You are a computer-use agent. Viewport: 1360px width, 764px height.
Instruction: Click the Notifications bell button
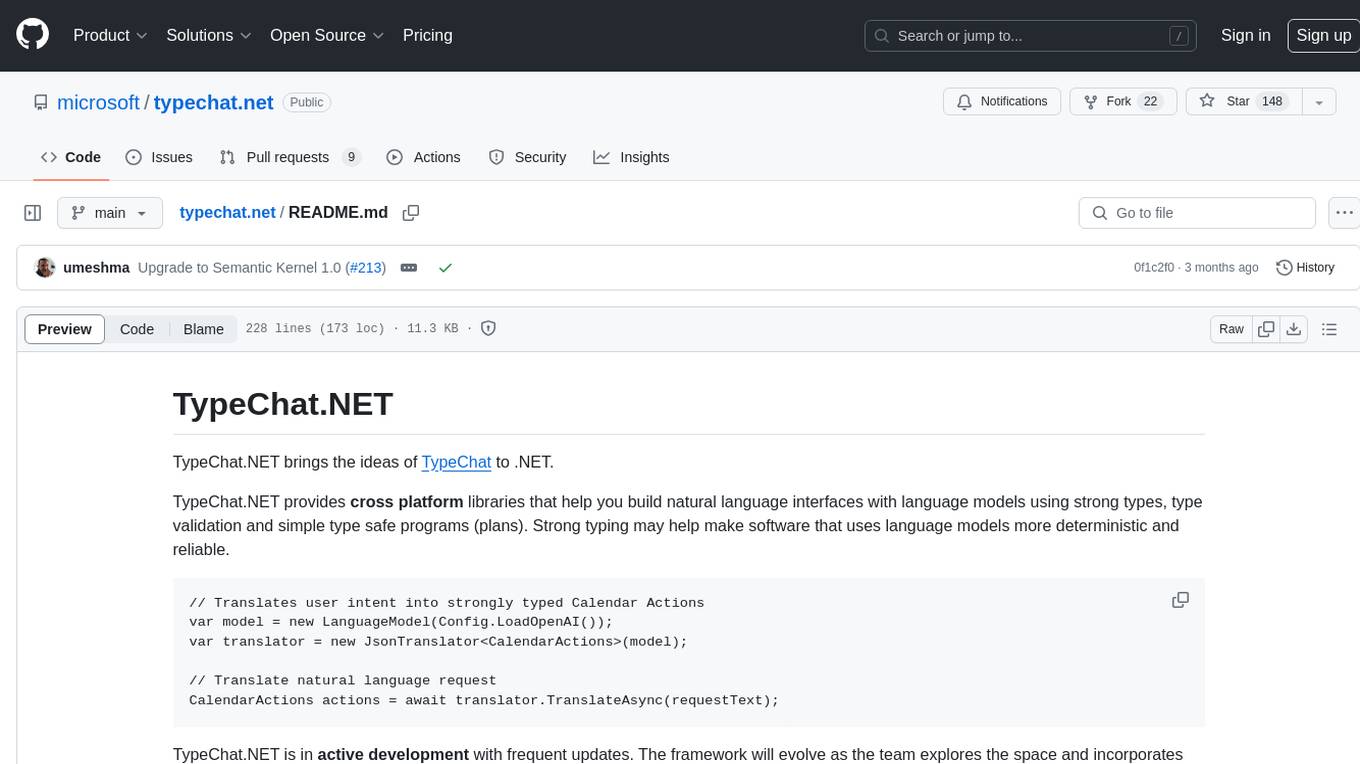pos(1002,101)
